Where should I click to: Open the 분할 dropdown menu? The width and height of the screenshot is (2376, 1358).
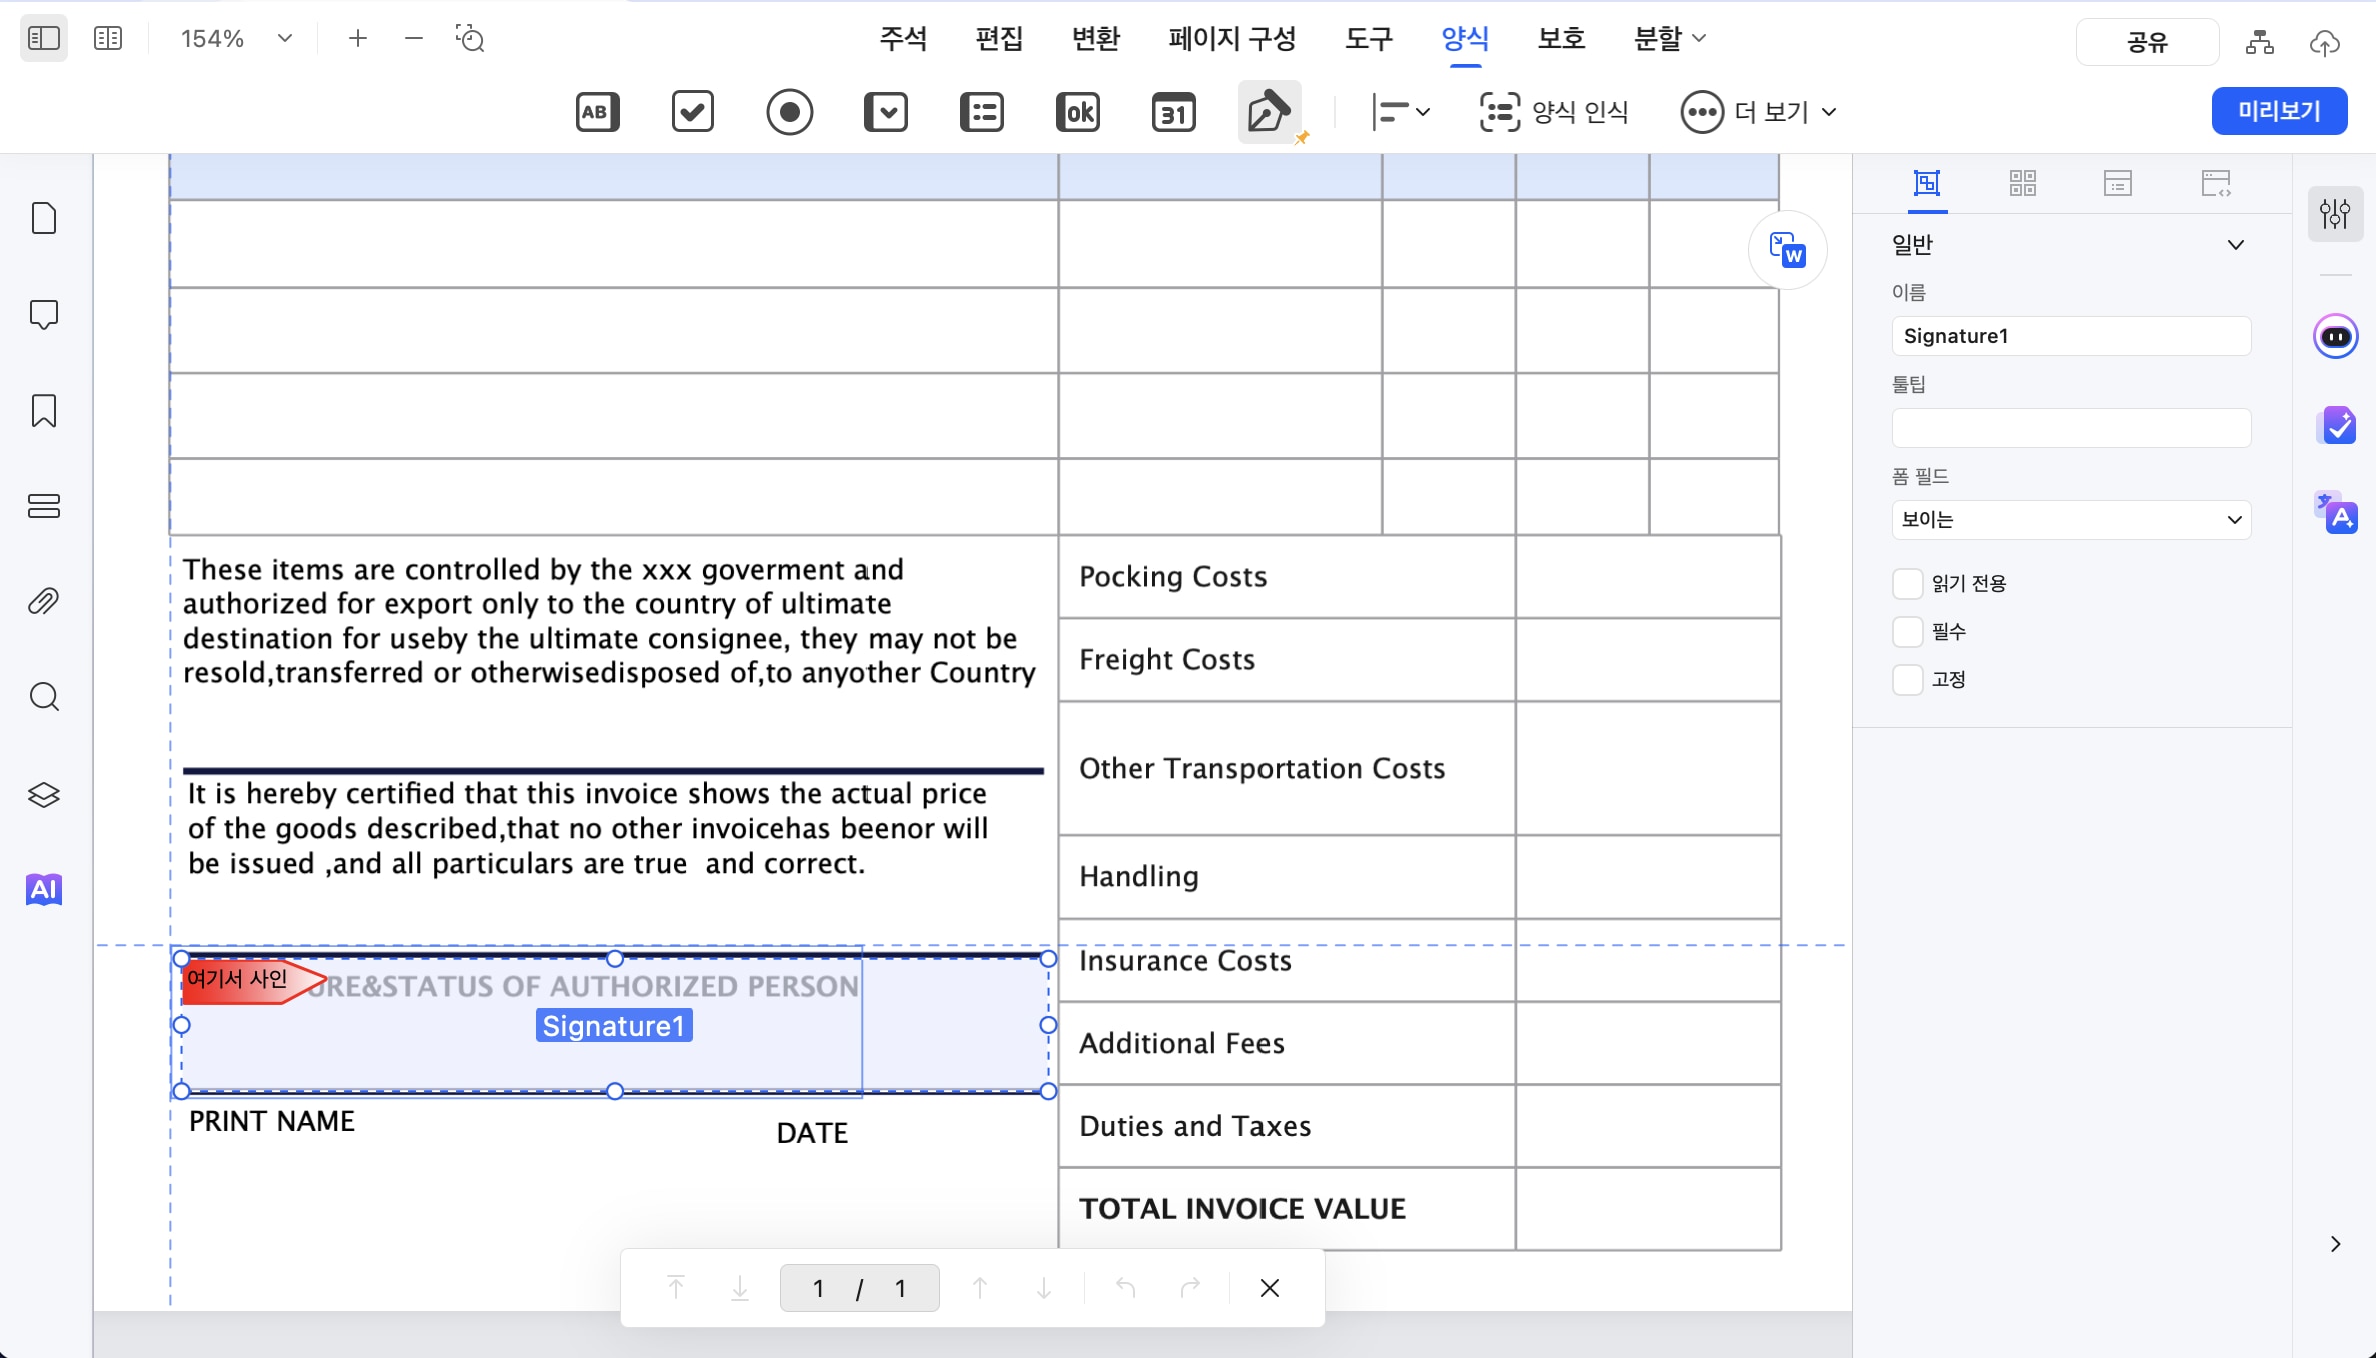point(1669,39)
